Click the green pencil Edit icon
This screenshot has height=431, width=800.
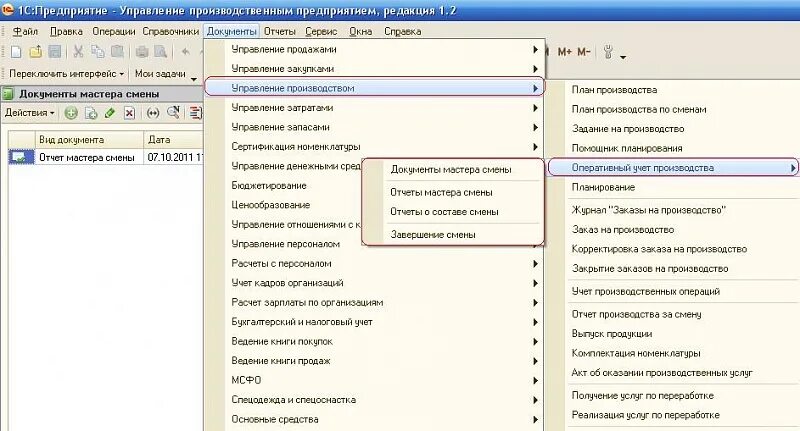[x=110, y=113]
